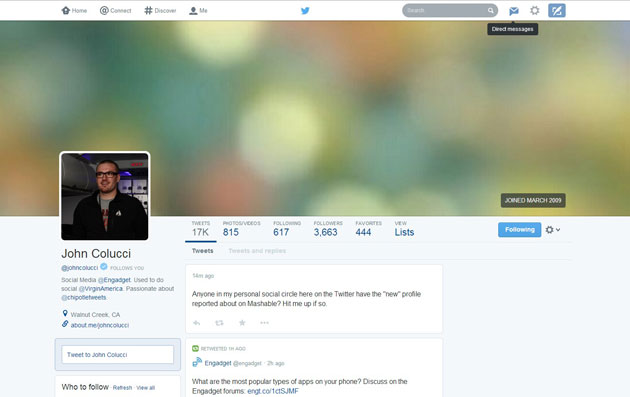Viewport: 630px width, 397px height.
Task: Open about.me/johncolucci link
Action: coord(100,325)
